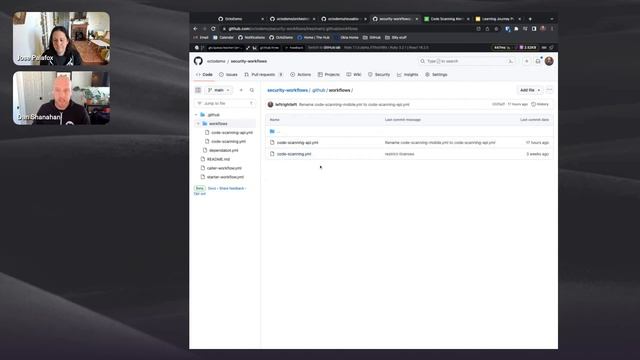Viewport: 640px width, 360px height.
Task: Click the search icon in file tree header
Action: pyautogui.click(x=252, y=90)
